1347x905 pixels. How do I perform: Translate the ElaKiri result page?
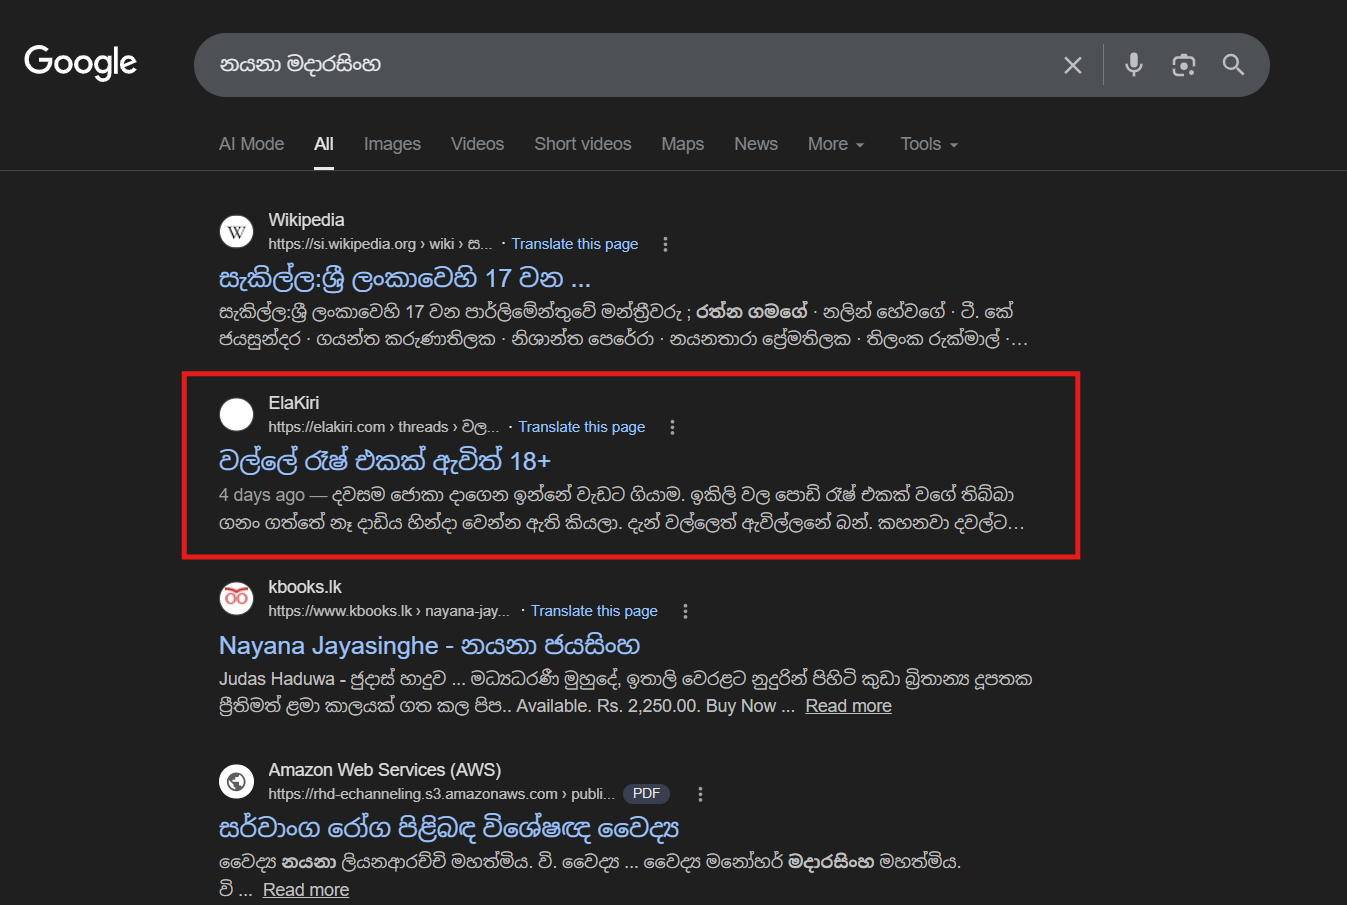pos(582,427)
